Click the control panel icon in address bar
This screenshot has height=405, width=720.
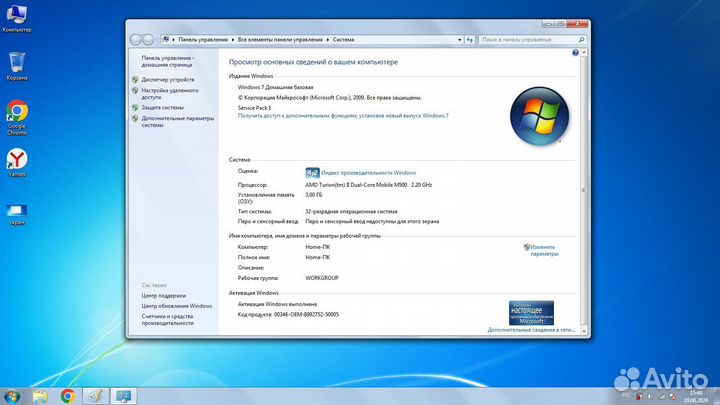[166, 39]
